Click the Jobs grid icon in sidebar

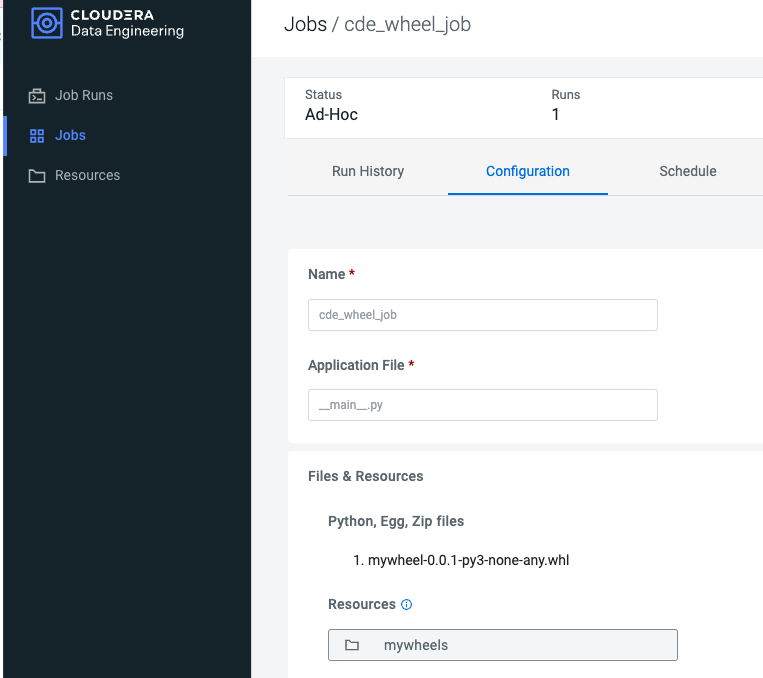[x=37, y=136]
